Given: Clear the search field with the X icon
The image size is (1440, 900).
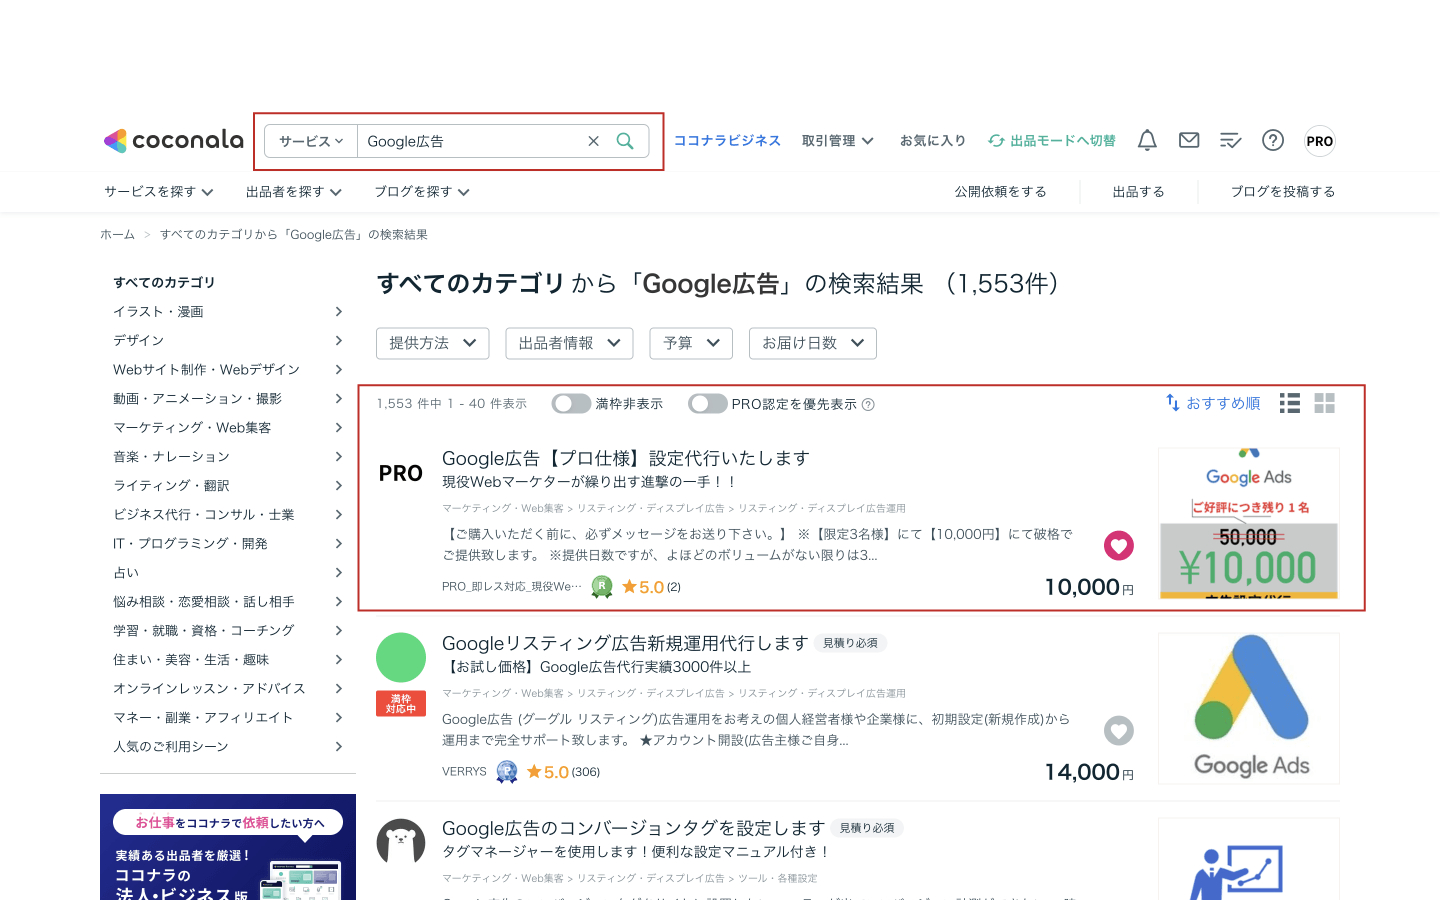Looking at the screenshot, I should pos(593,140).
